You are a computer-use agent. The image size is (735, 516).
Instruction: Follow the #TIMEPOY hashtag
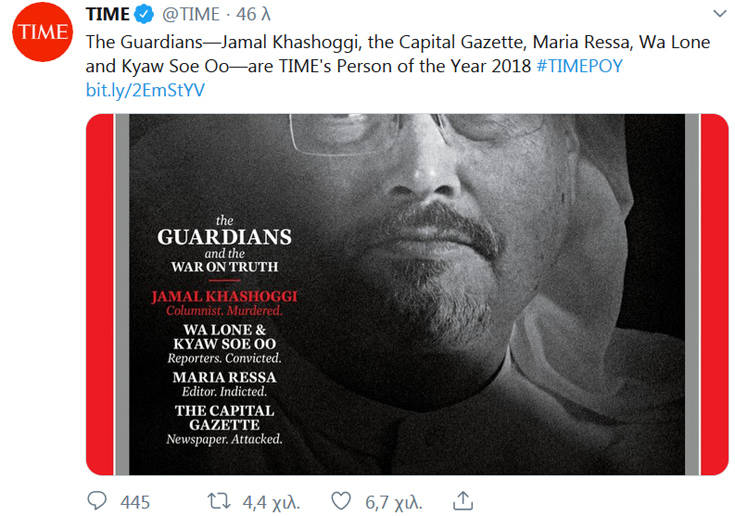point(578,66)
